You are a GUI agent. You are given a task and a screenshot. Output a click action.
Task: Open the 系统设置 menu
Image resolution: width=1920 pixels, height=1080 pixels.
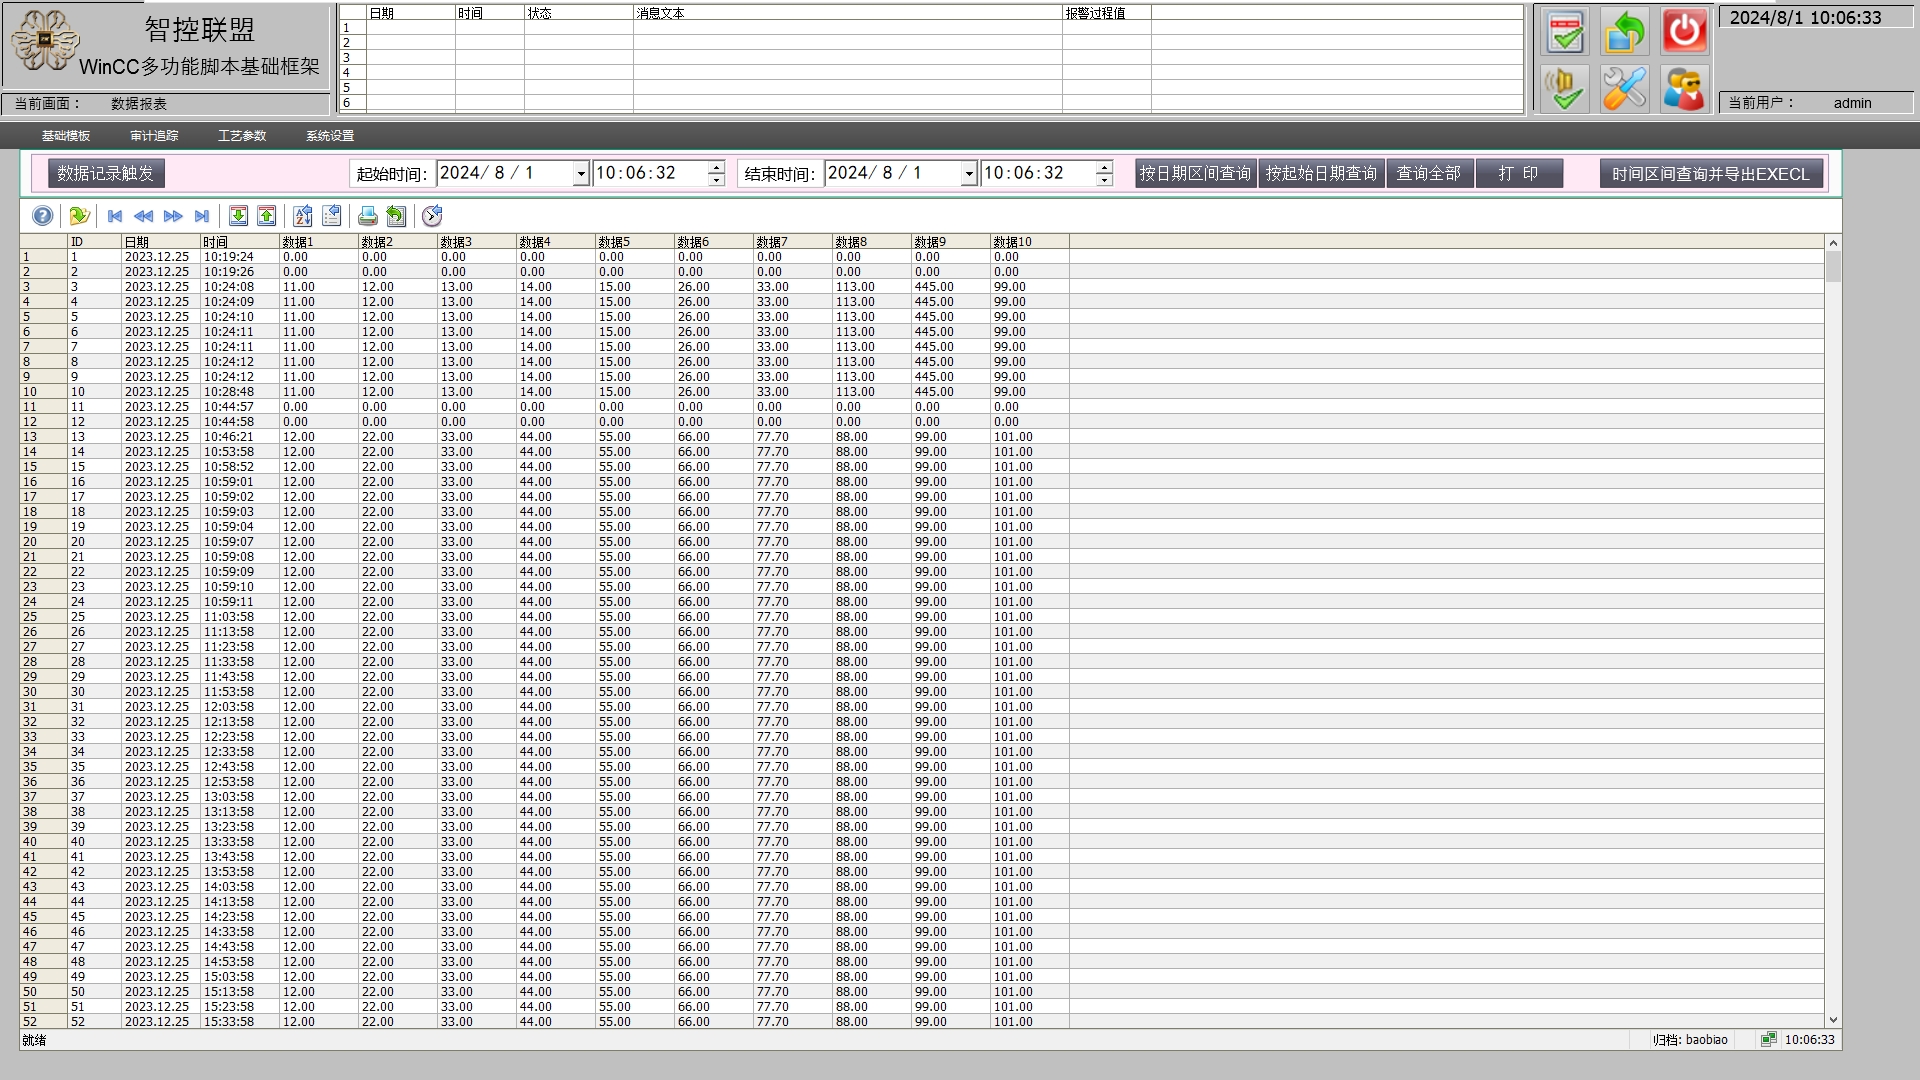click(x=330, y=136)
